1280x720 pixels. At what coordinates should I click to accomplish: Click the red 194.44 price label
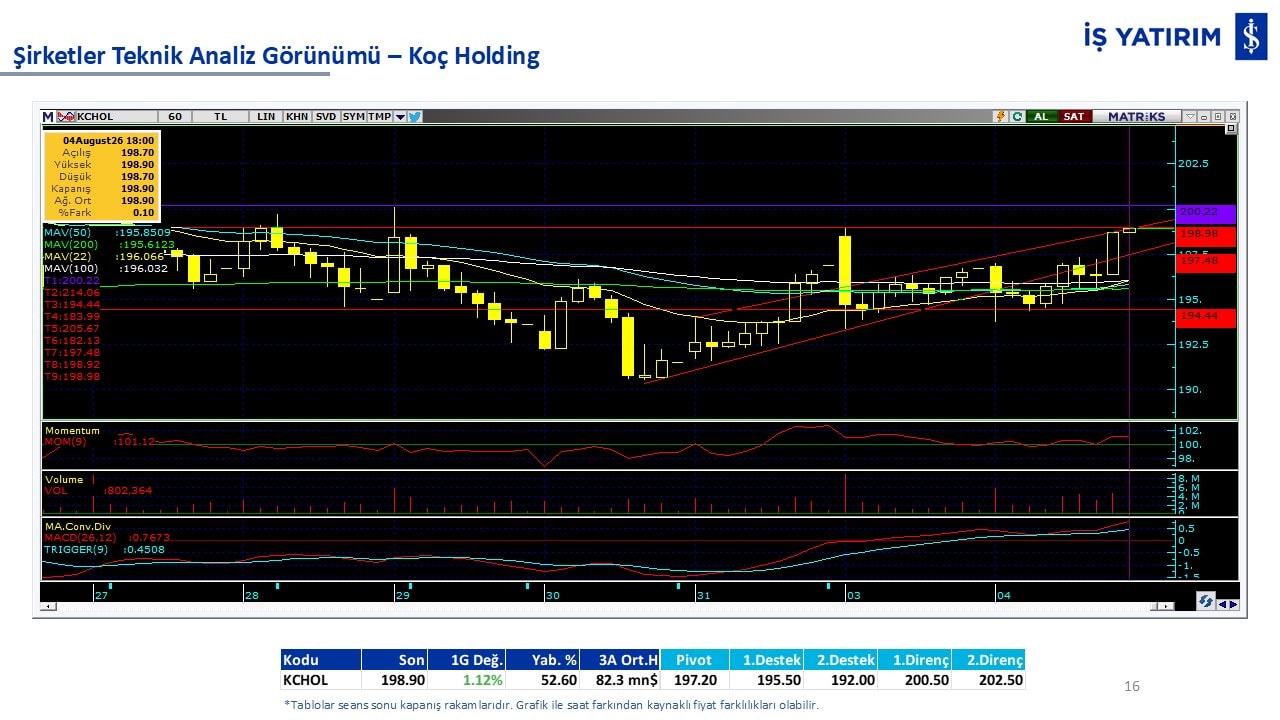click(1207, 318)
